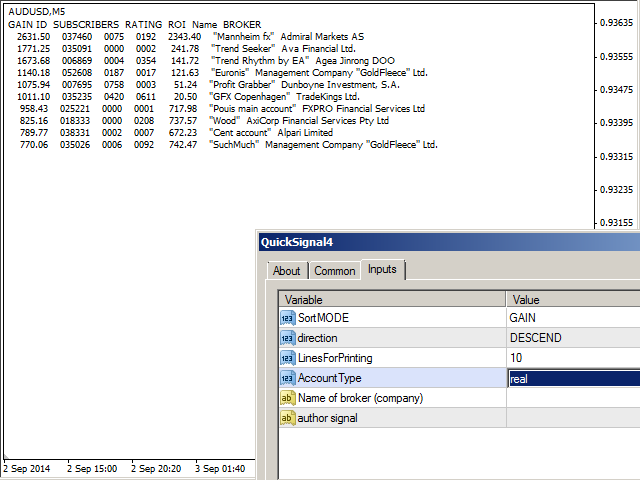The image size is (640, 480).
Task: Edit the LinesForPrinting value 10
Action: 573,358
